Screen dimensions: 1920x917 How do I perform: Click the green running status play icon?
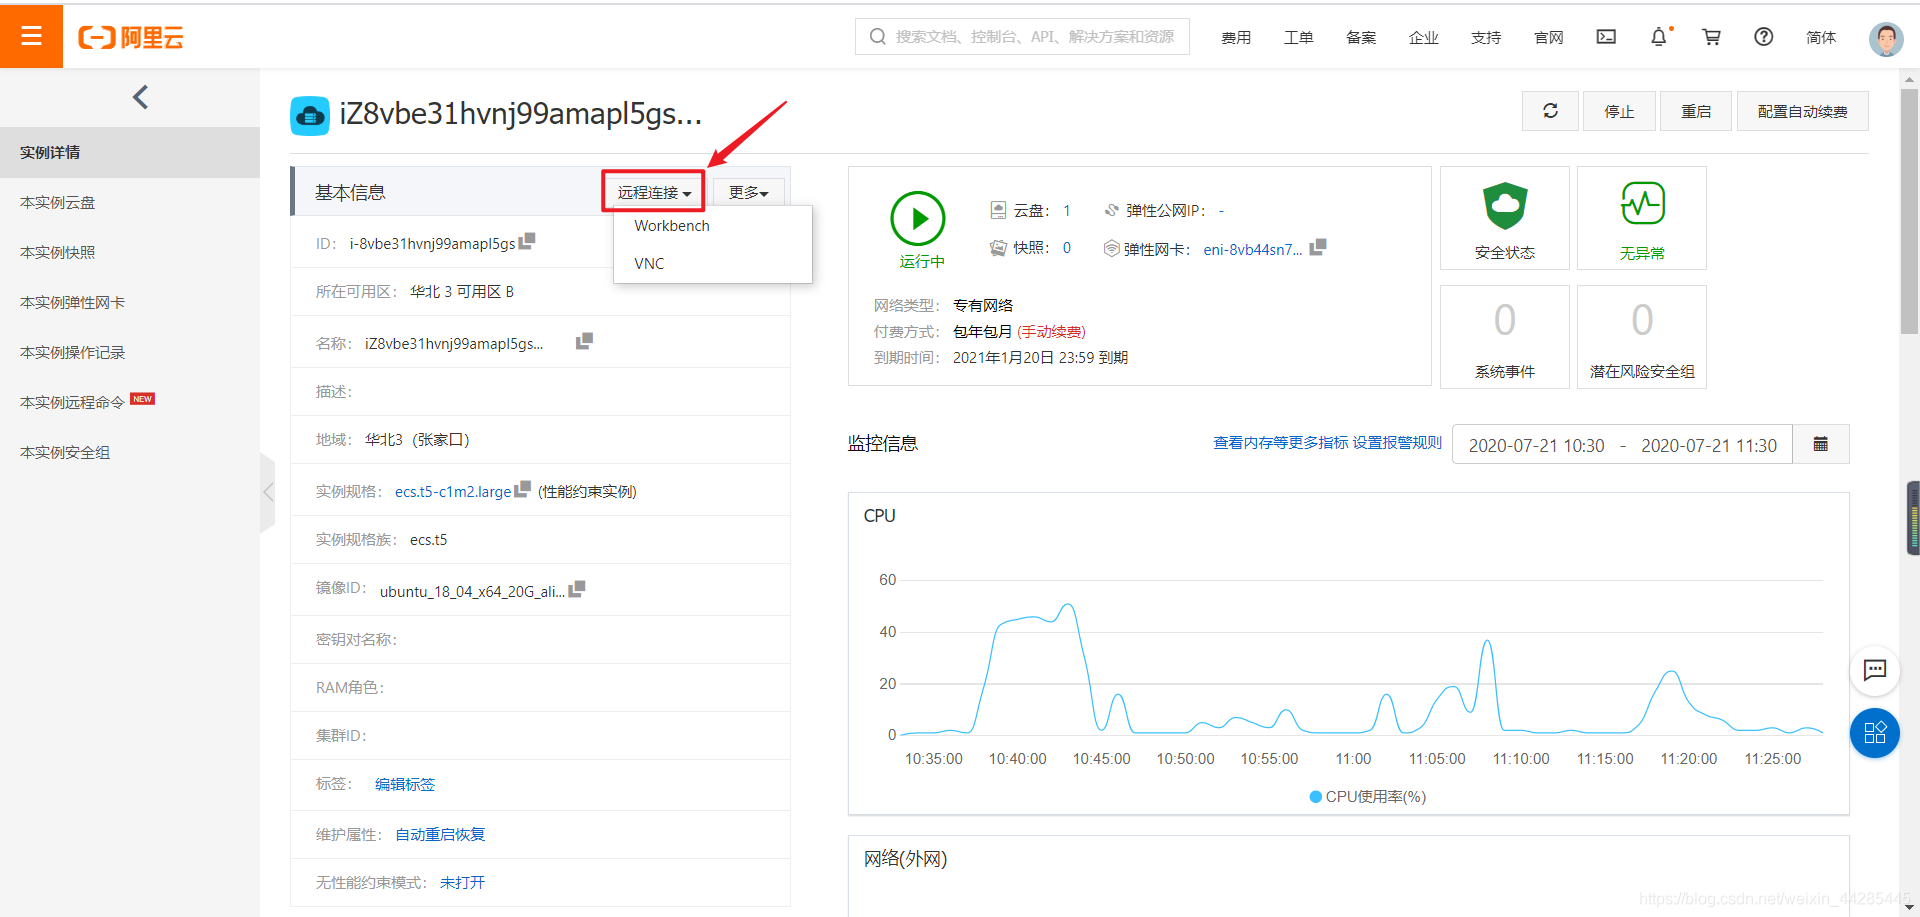coord(918,218)
